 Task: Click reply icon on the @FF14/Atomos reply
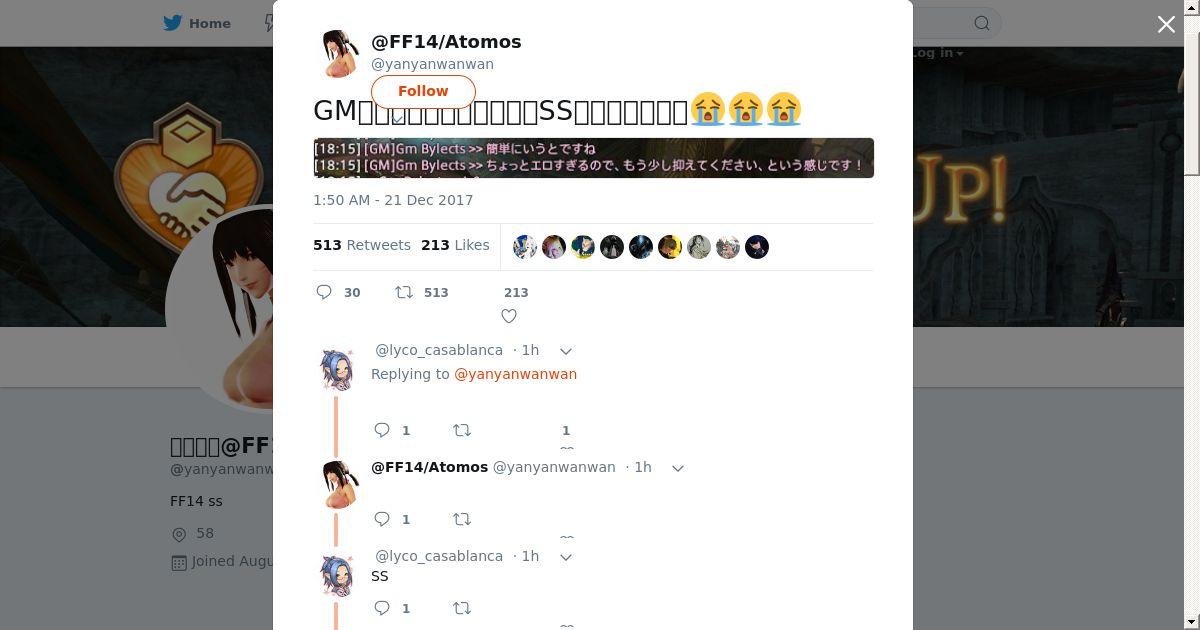[382, 519]
